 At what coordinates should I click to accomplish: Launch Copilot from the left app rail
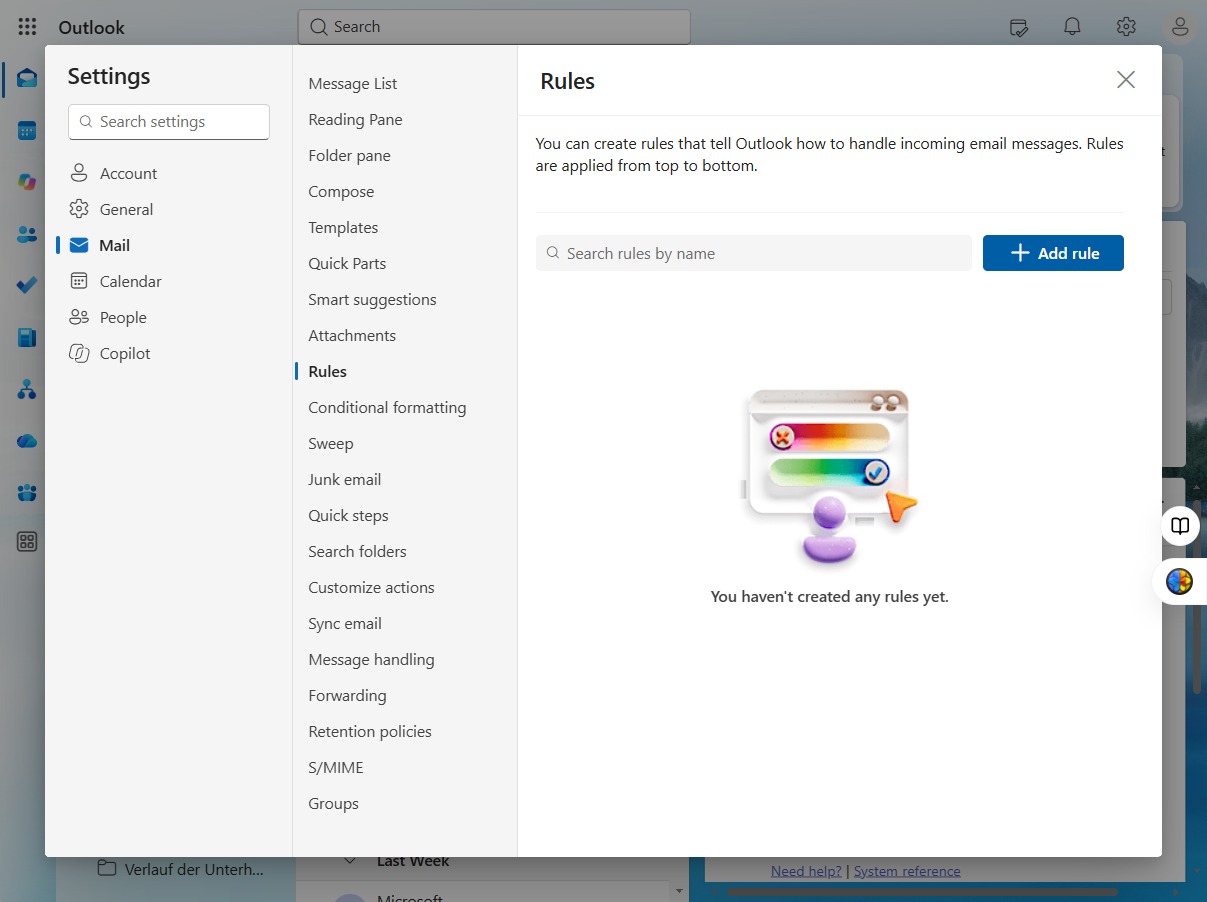(27, 182)
